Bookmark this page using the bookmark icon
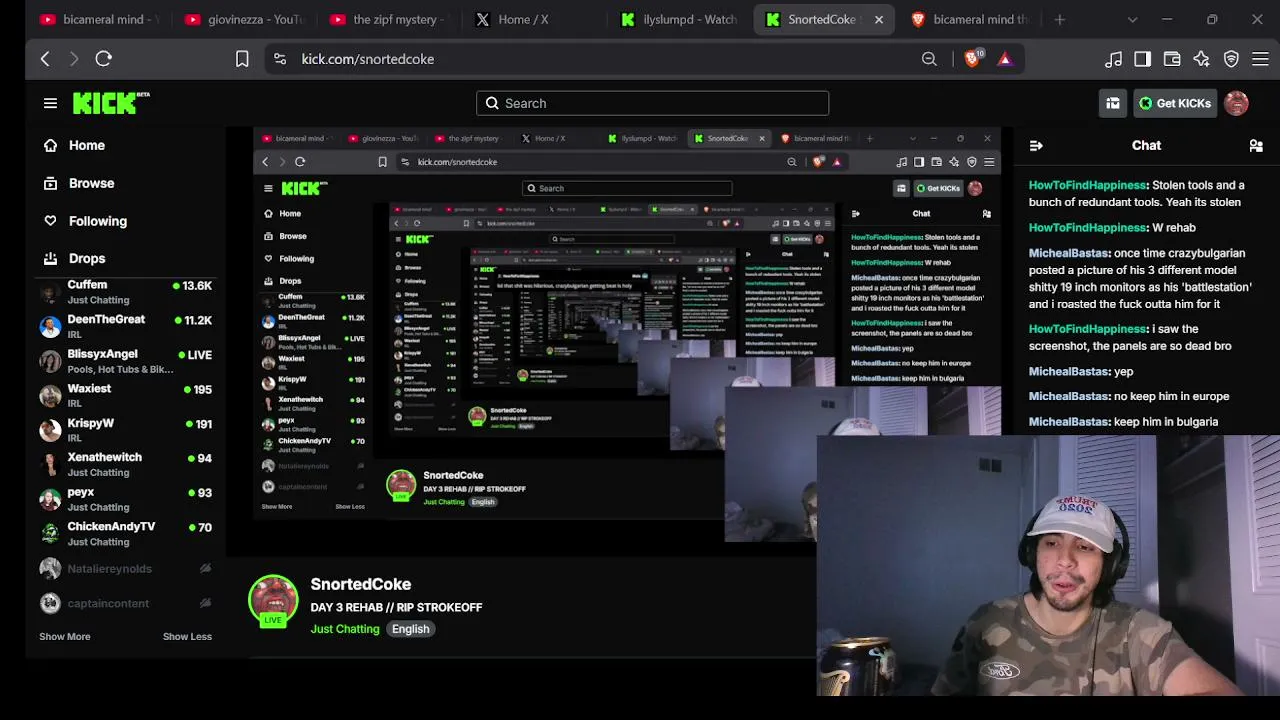The image size is (1280, 720). (x=242, y=59)
